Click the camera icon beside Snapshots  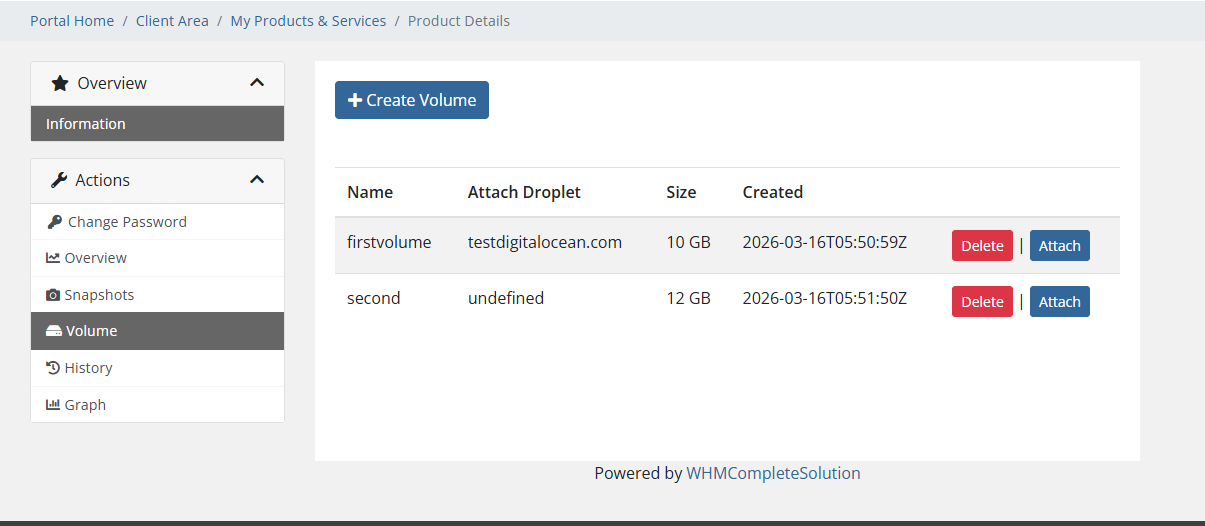(53, 295)
